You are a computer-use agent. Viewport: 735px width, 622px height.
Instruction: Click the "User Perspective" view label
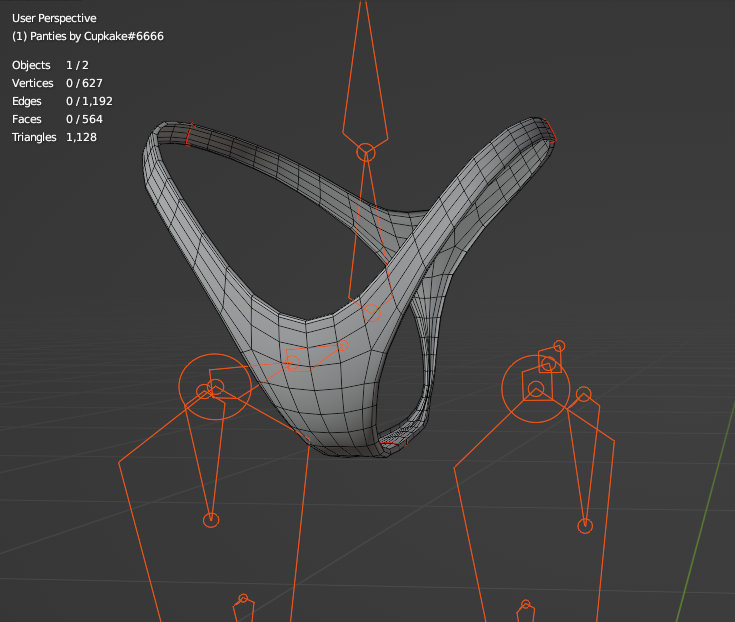click(x=54, y=18)
